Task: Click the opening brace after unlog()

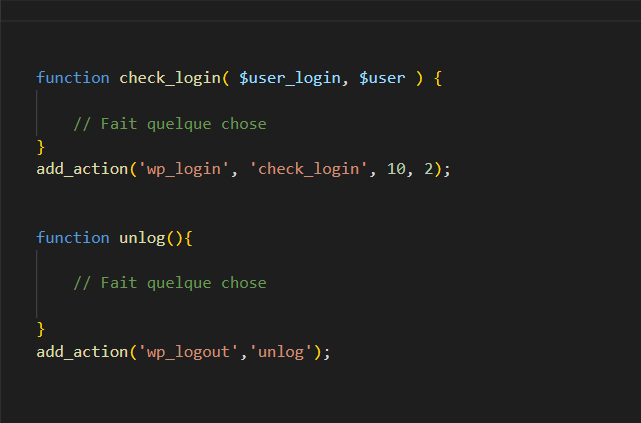Action: (x=188, y=238)
